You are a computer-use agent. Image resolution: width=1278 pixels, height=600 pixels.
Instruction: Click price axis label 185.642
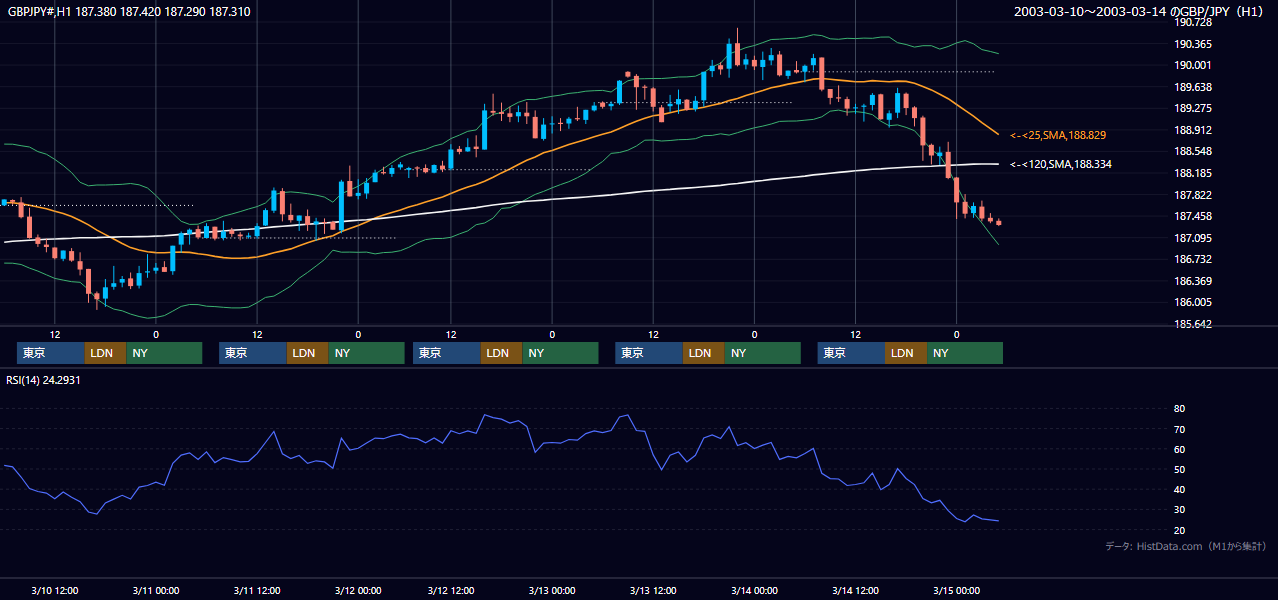pyautogui.click(x=1193, y=324)
